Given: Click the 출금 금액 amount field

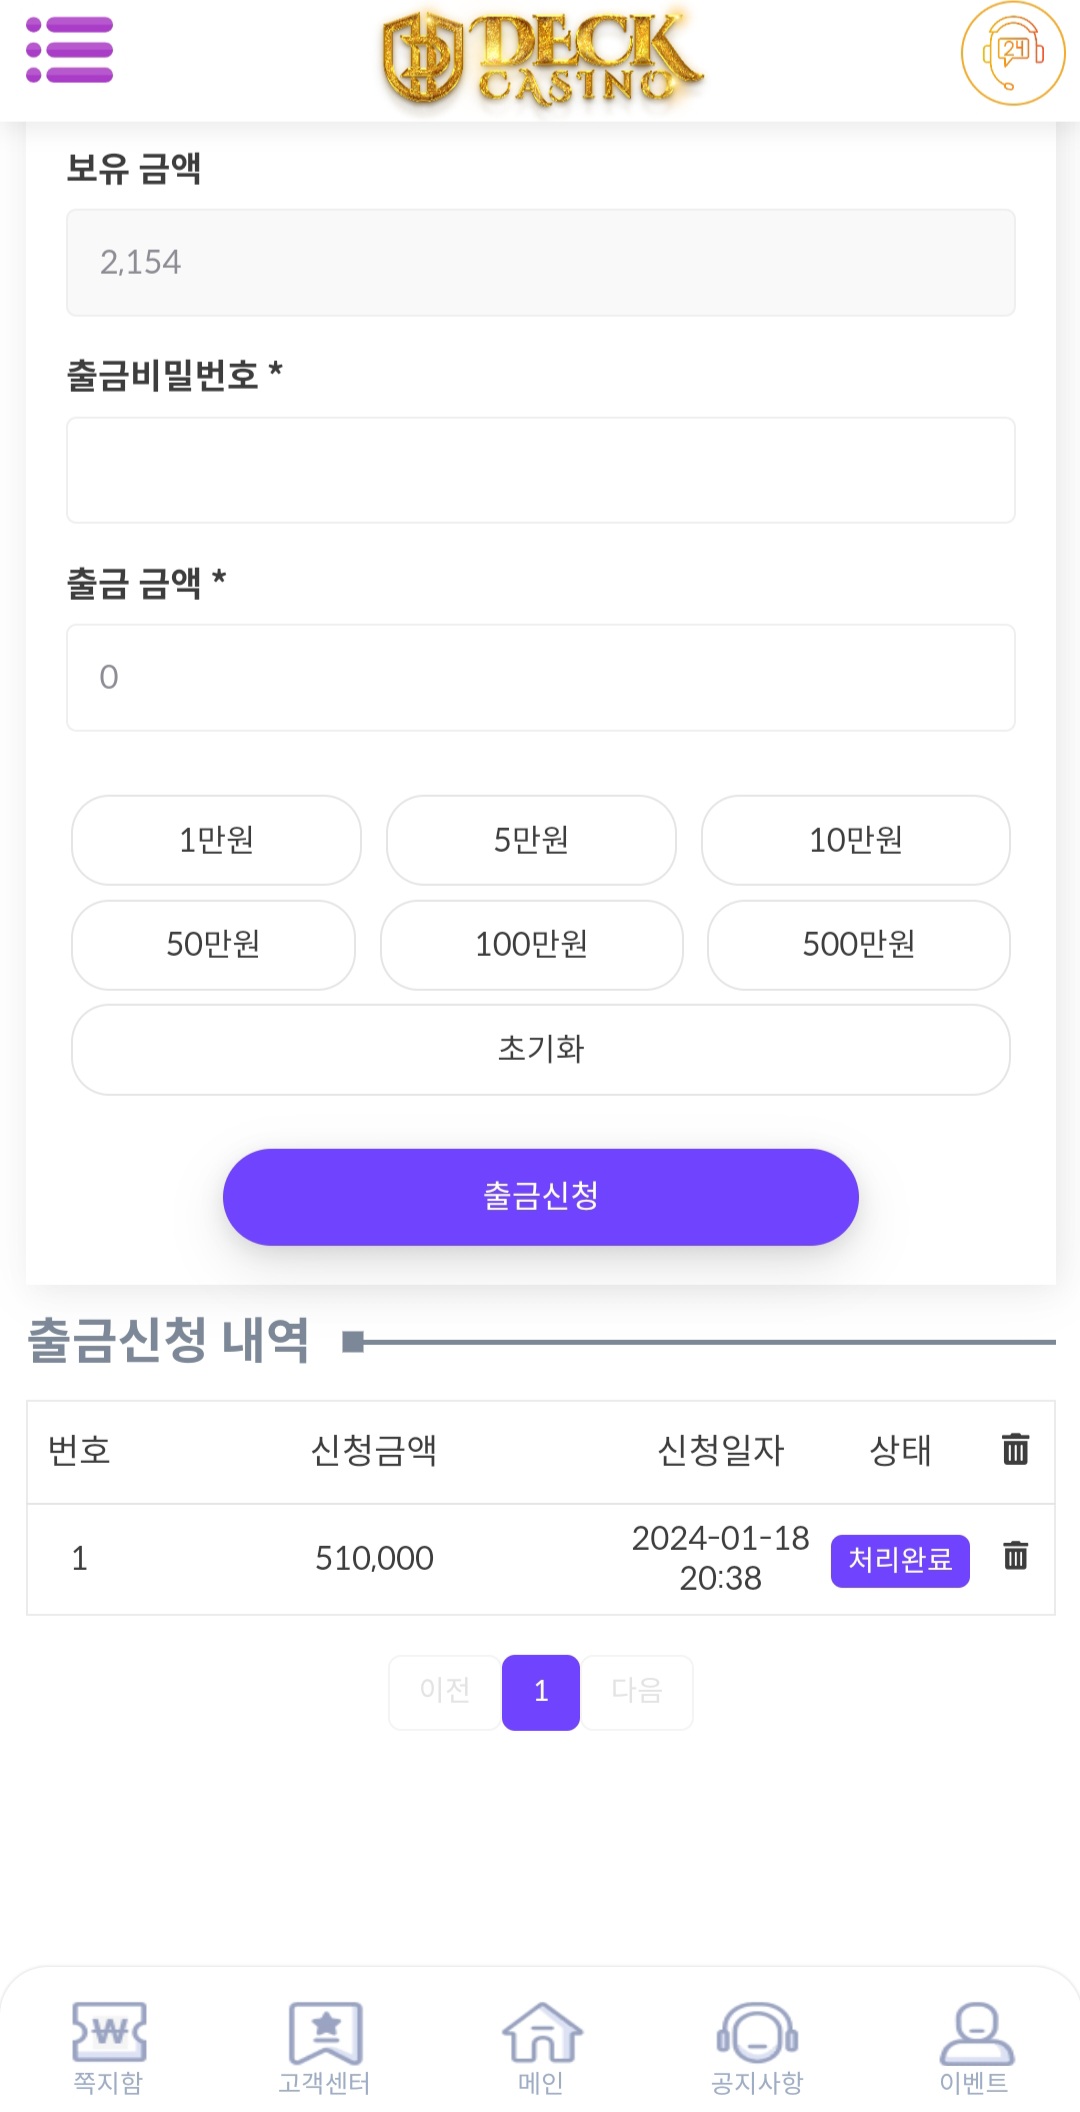Looking at the screenshot, I should pos(541,678).
